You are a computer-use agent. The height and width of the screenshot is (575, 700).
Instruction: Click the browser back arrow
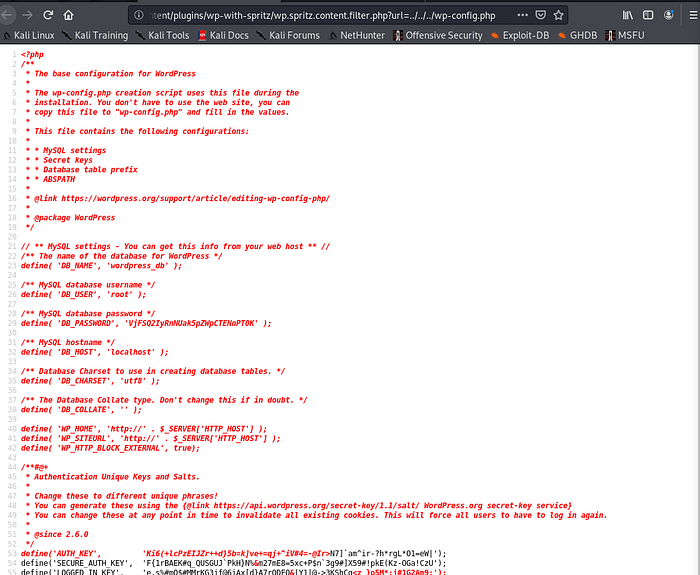(7, 15)
